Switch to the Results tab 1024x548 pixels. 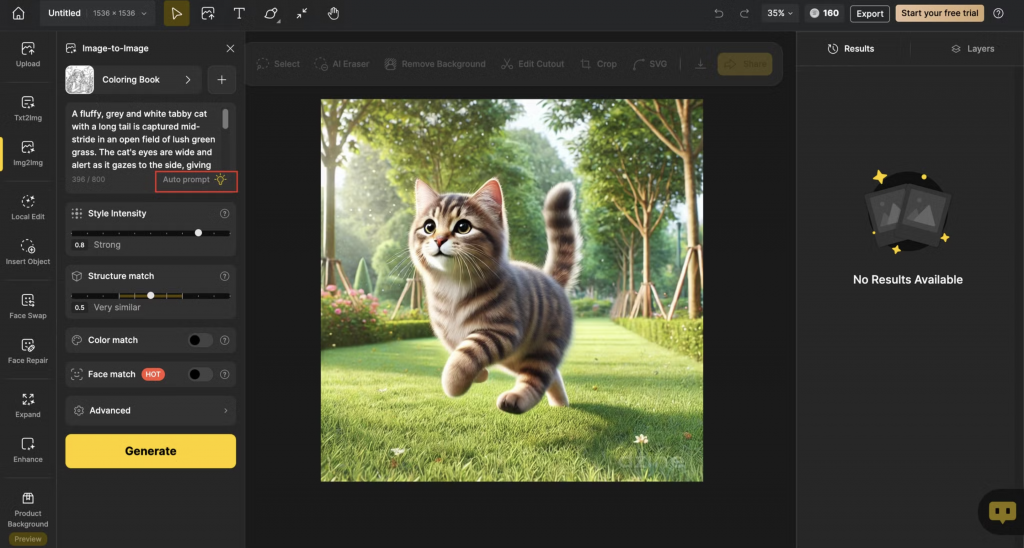[851, 48]
